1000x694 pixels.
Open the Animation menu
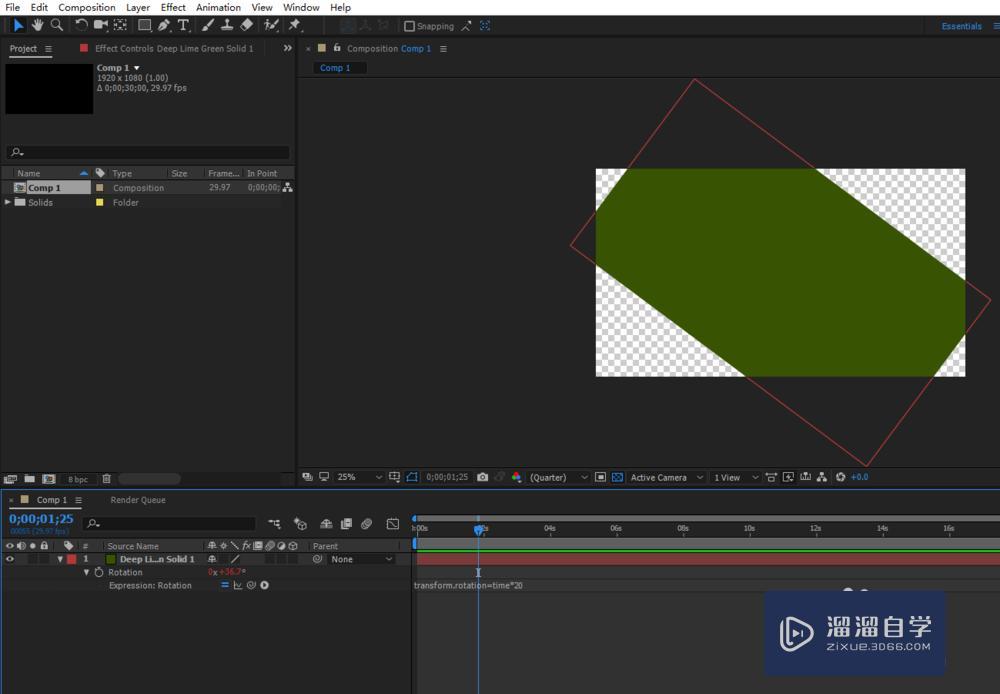(x=218, y=8)
